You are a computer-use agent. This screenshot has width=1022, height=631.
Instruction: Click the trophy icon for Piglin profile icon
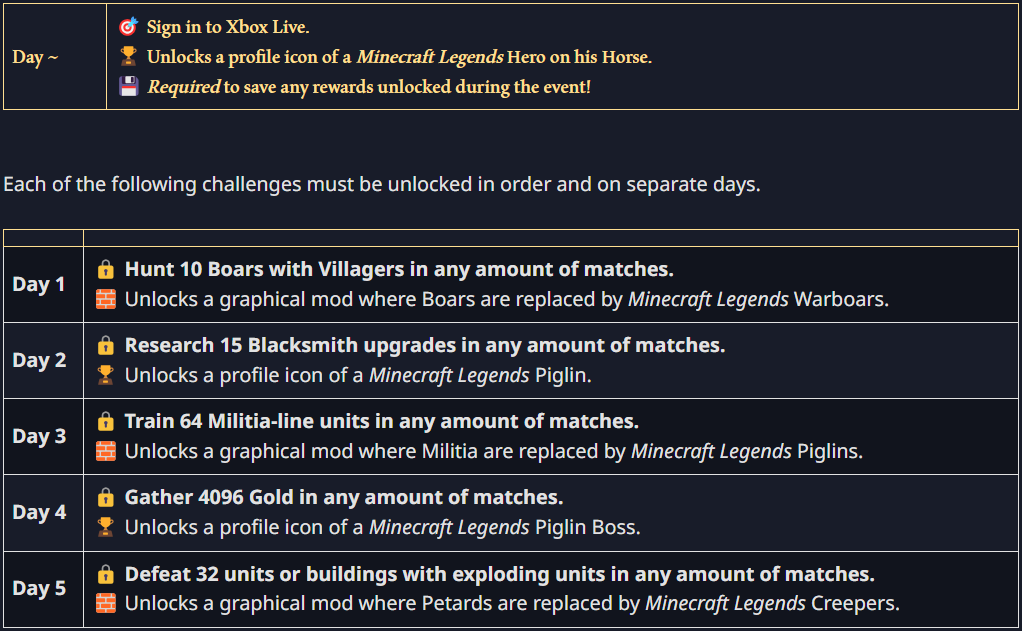tap(106, 375)
